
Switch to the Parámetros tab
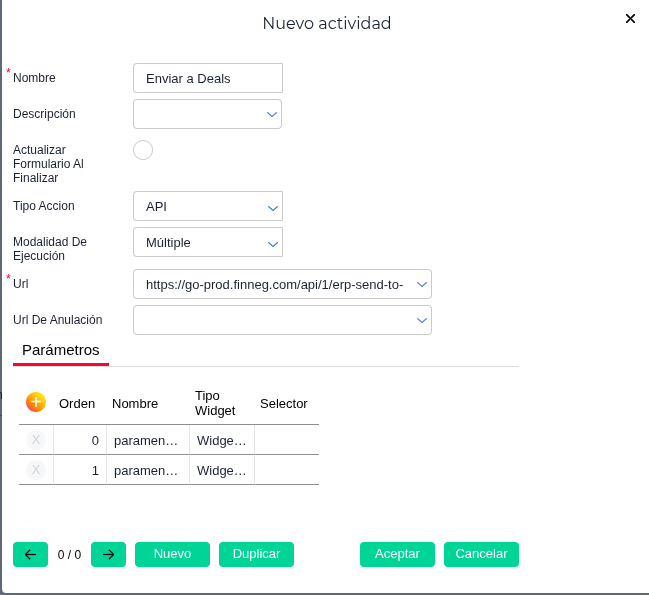click(x=61, y=350)
